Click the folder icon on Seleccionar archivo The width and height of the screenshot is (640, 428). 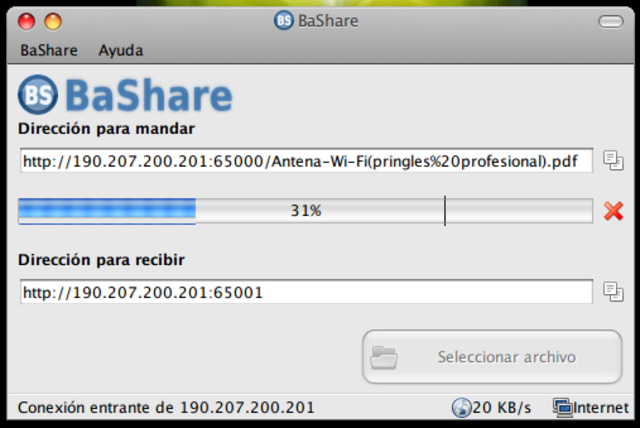pos(383,357)
